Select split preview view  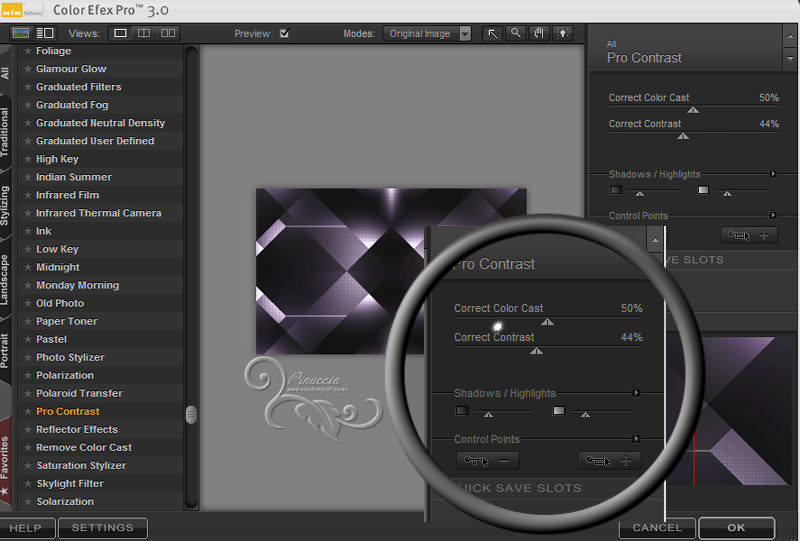(x=144, y=33)
